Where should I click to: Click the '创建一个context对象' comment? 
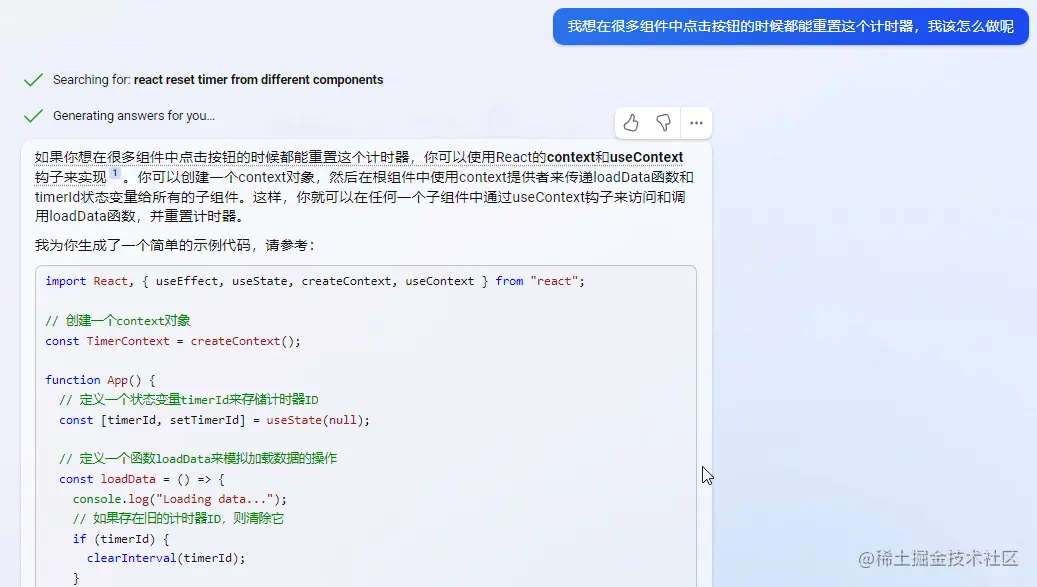point(118,321)
